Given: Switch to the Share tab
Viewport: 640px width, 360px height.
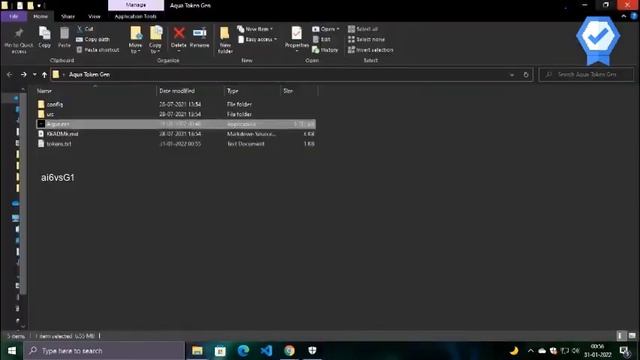Looking at the screenshot, I should 68,16.
